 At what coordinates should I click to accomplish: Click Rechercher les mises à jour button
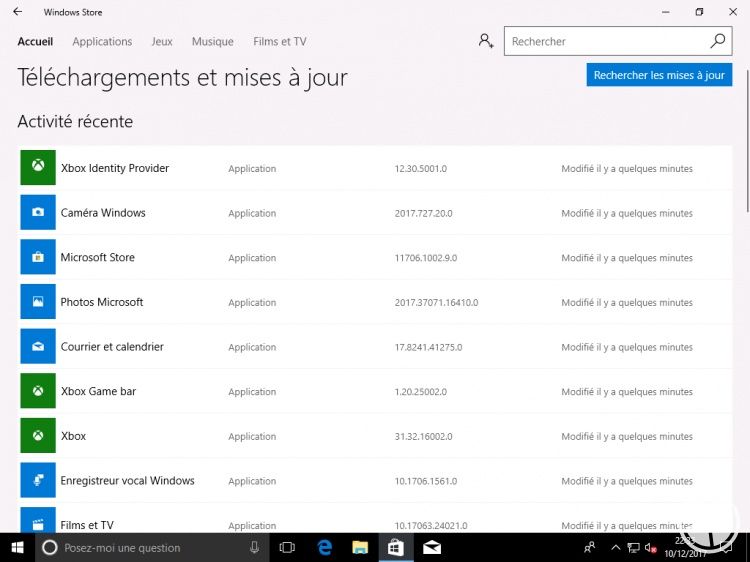(x=659, y=75)
